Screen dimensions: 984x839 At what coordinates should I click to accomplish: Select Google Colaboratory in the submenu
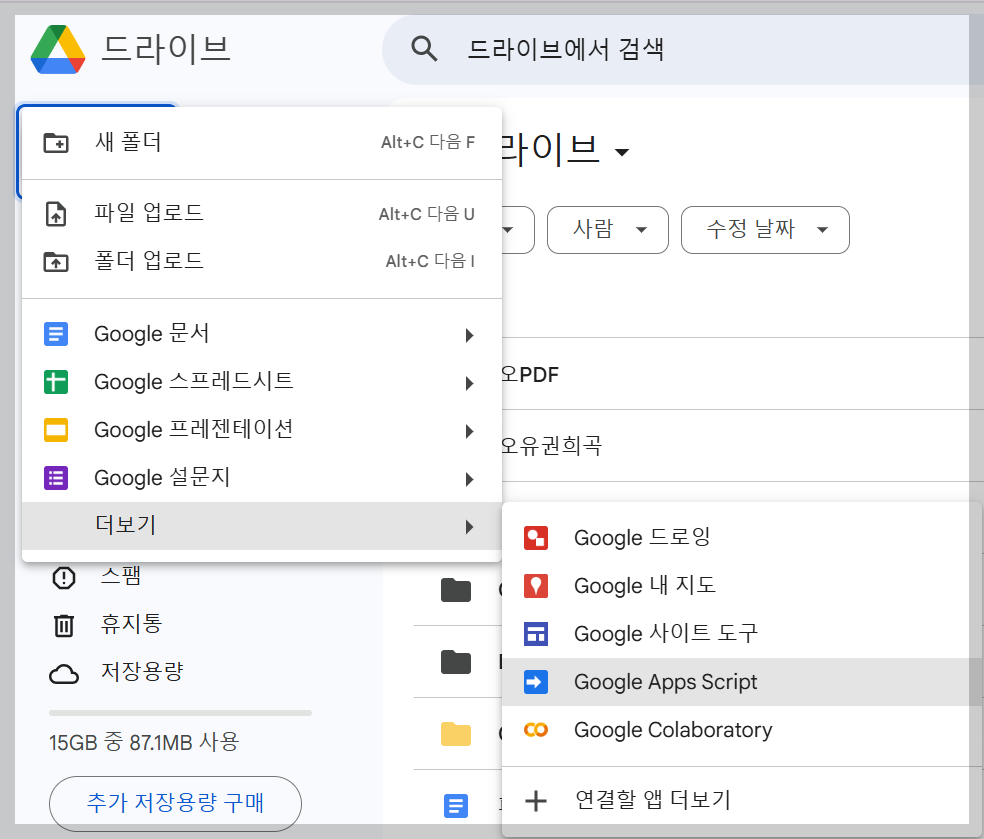[x=742, y=730]
